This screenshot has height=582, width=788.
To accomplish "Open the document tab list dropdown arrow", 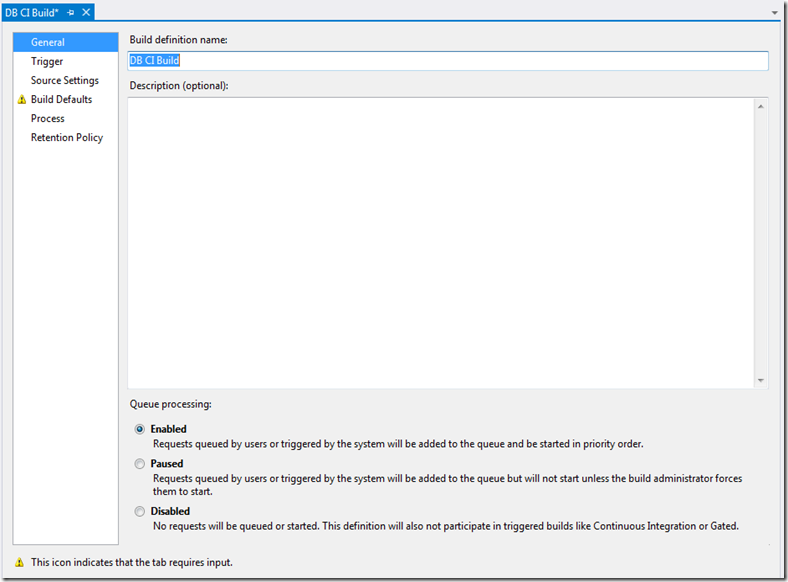I will (x=774, y=13).
